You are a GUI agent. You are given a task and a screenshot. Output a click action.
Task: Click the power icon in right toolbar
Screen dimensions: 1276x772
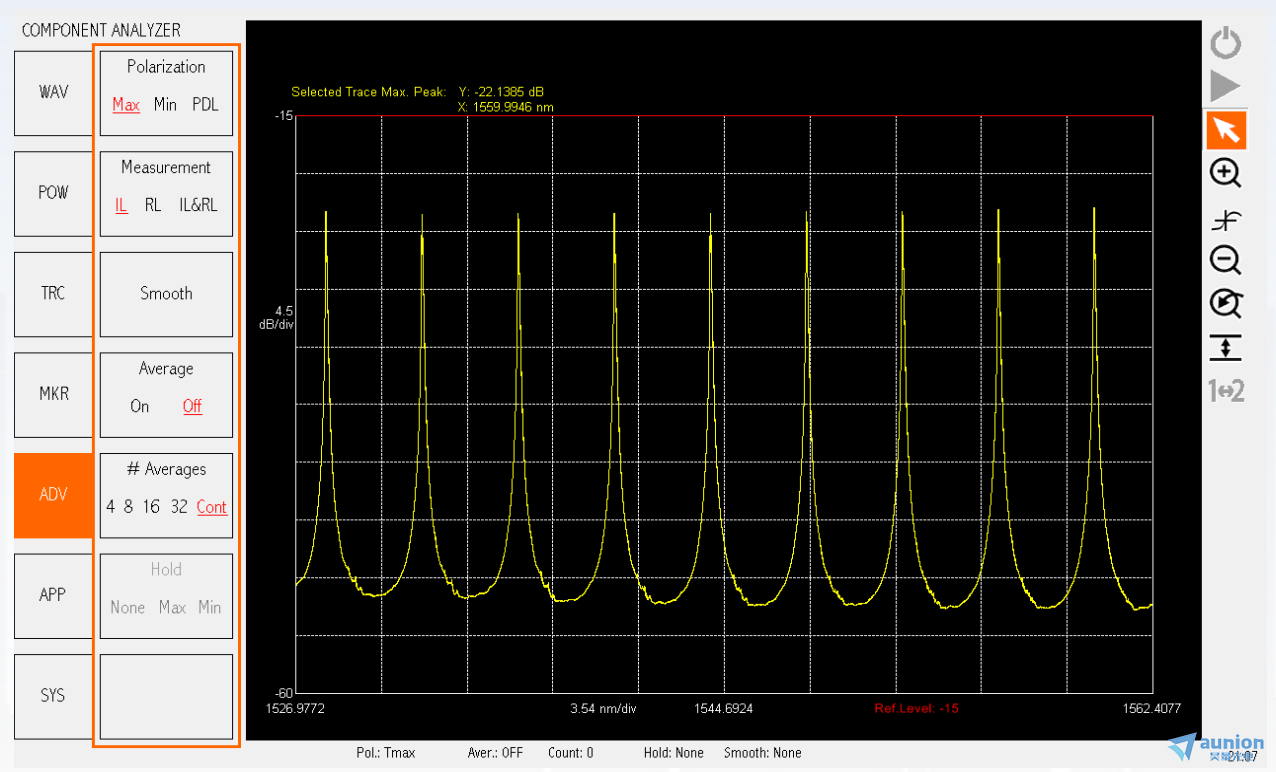click(1225, 44)
